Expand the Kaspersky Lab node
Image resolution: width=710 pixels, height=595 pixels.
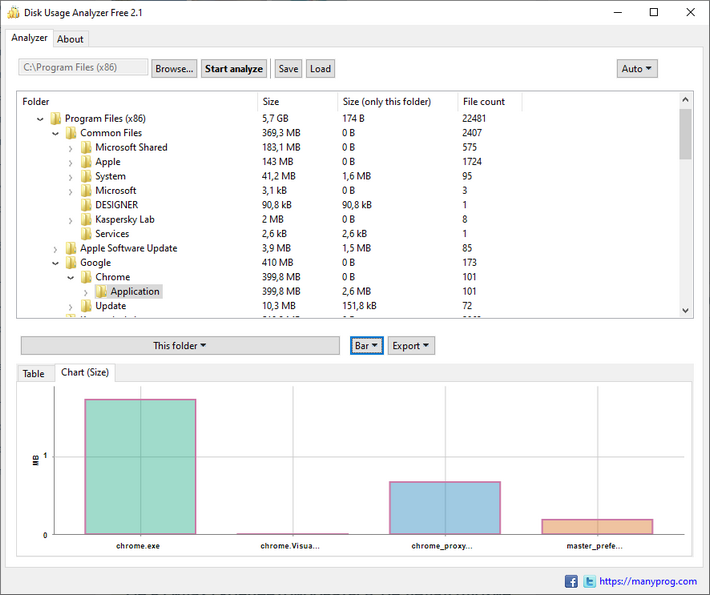pyautogui.click(x=70, y=221)
